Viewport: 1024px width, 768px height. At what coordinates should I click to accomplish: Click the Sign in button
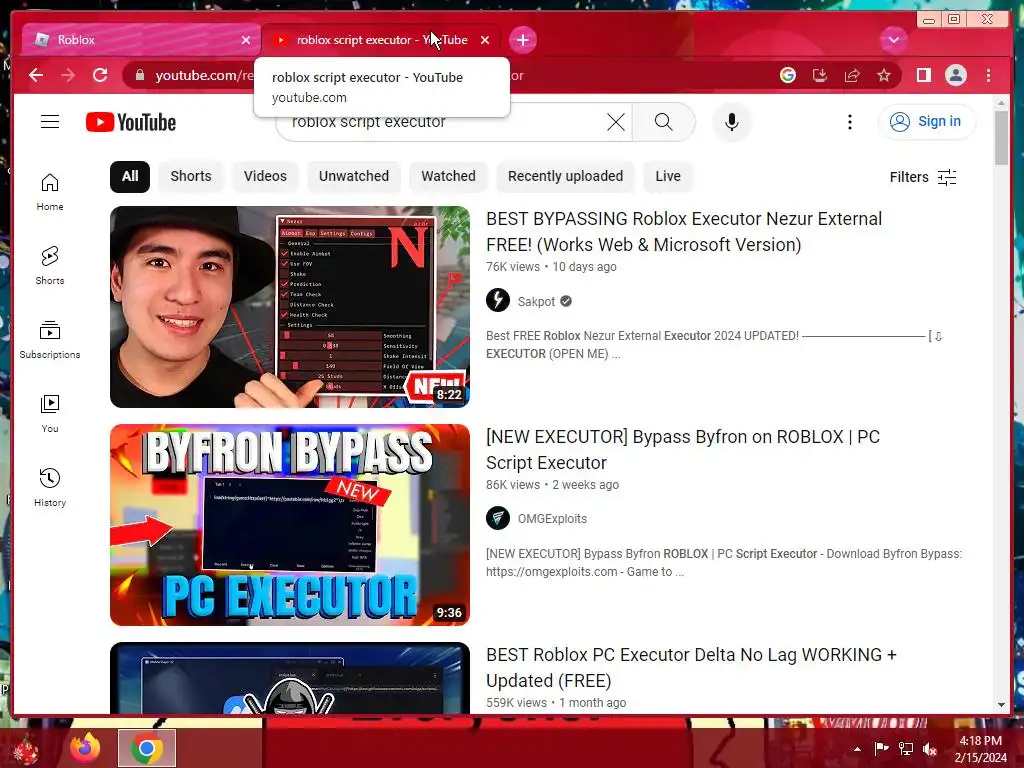[x=927, y=121]
